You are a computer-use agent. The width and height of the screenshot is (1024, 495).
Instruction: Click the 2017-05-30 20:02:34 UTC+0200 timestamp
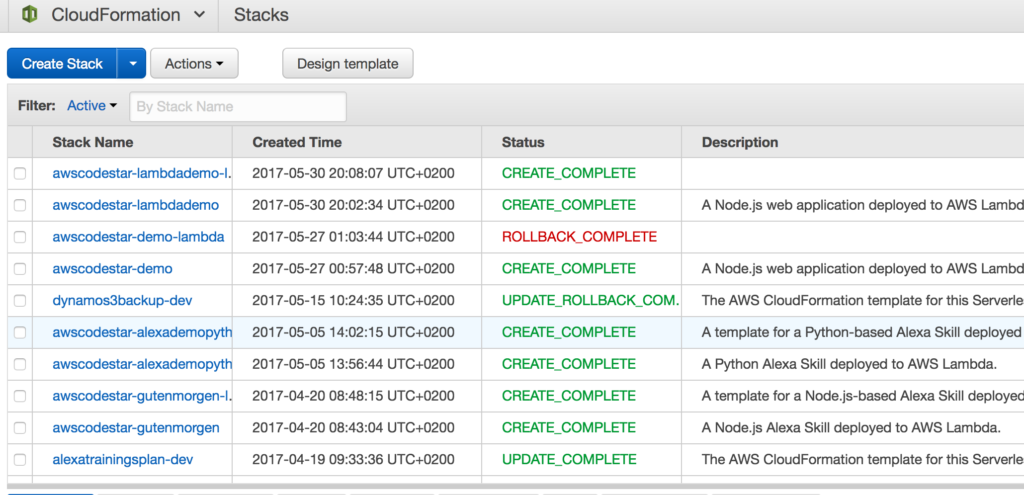353,205
